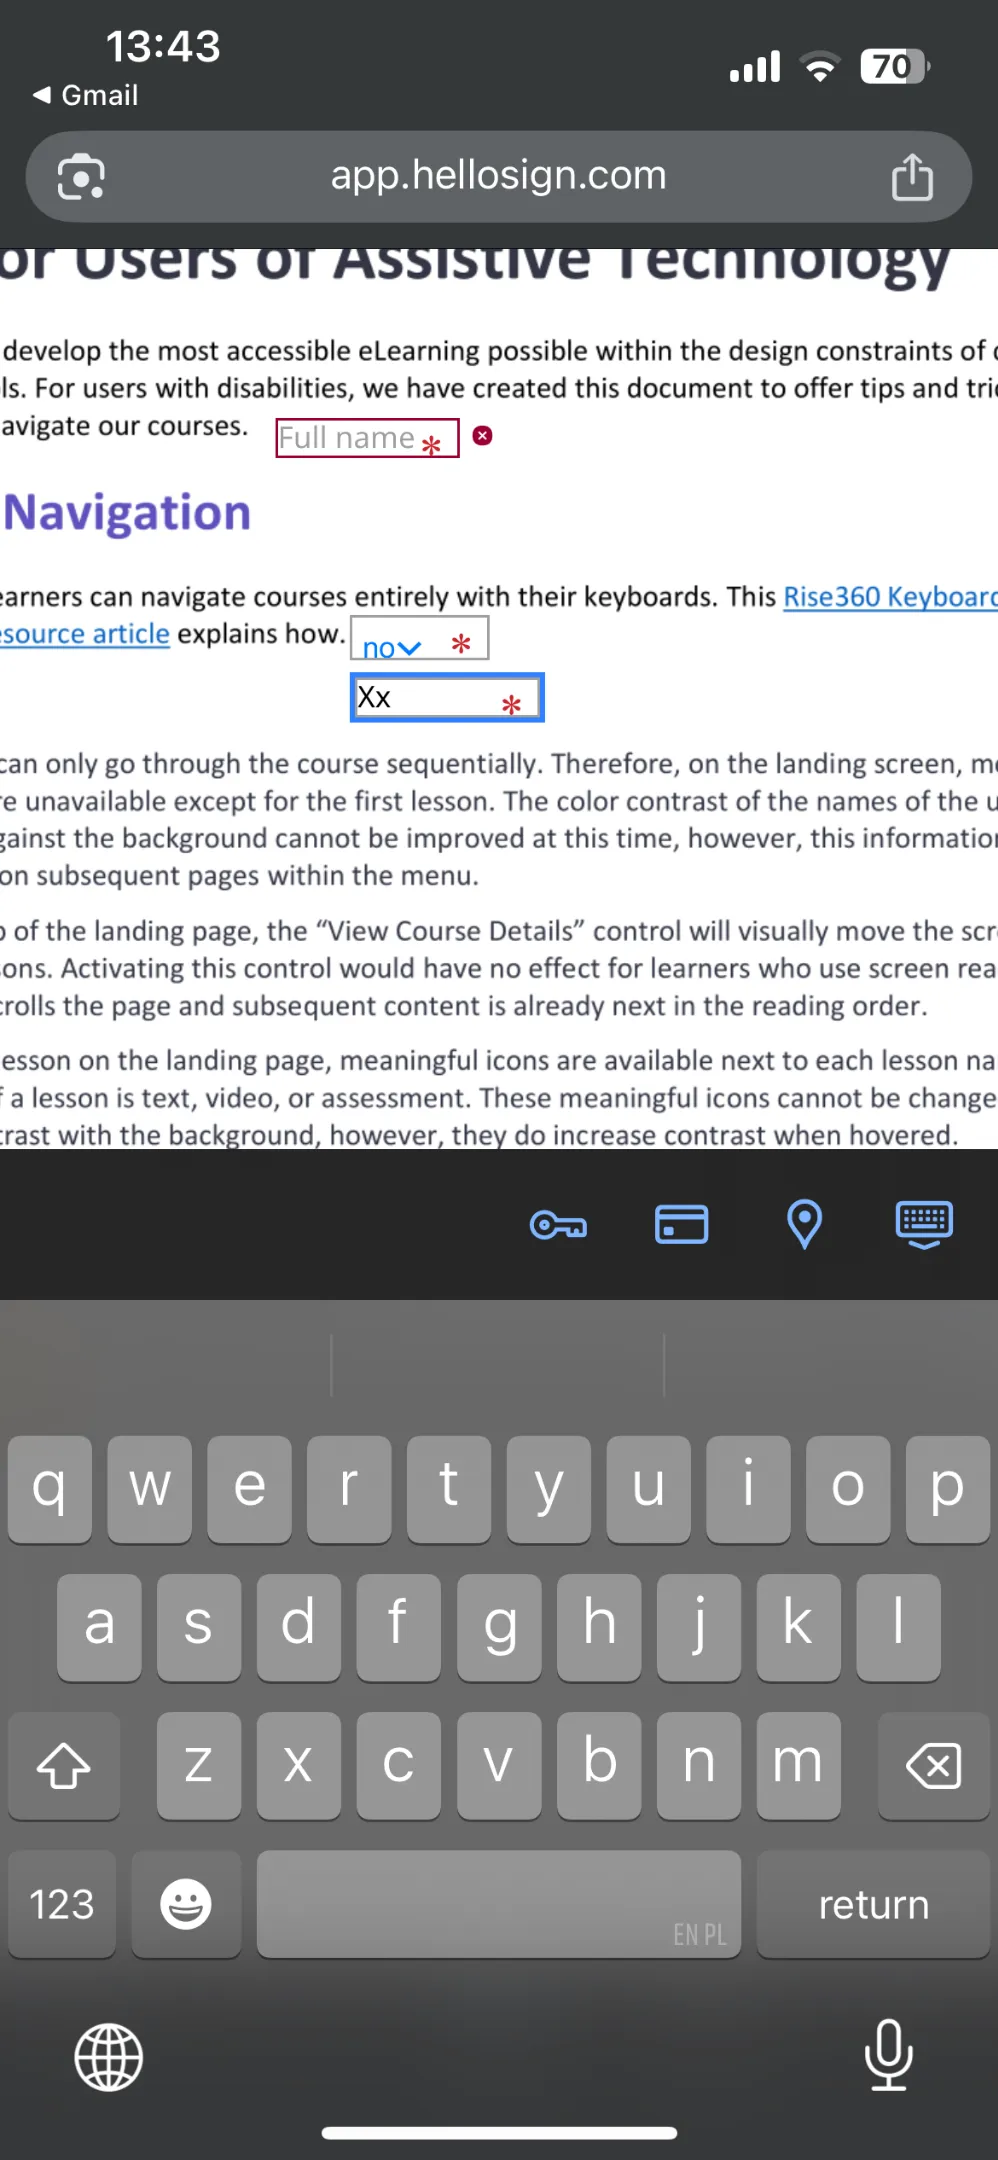Viewport: 998px width, 2160px height.
Task: Switch keyboard language with globe icon
Action: click(x=109, y=2057)
